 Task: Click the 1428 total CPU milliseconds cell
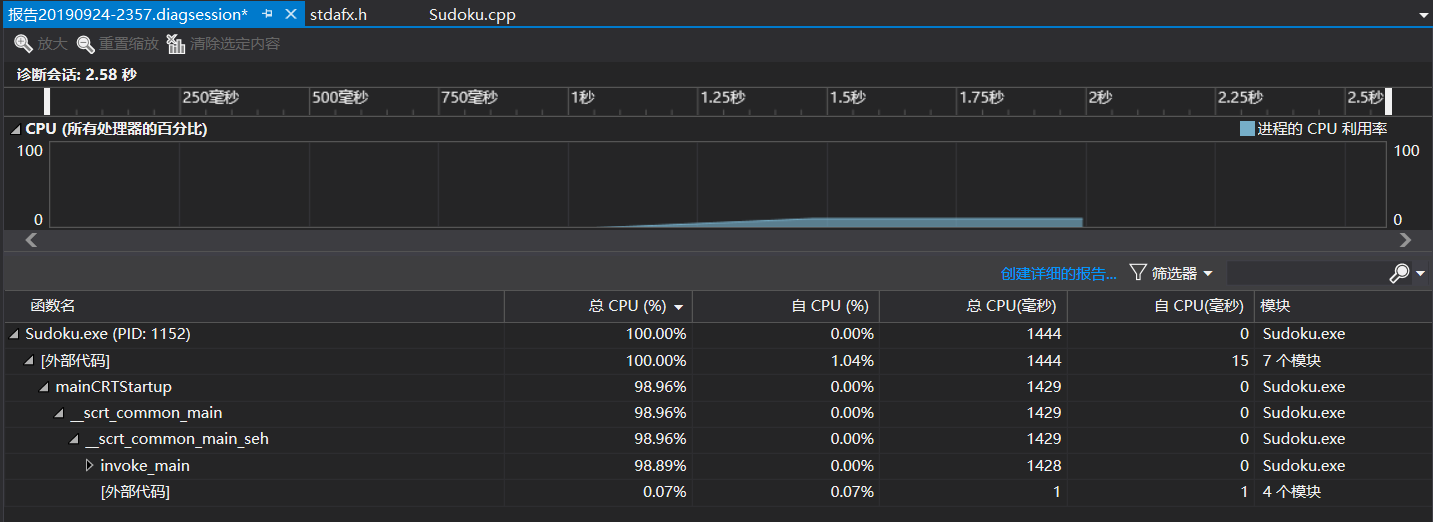tap(1046, 465)
